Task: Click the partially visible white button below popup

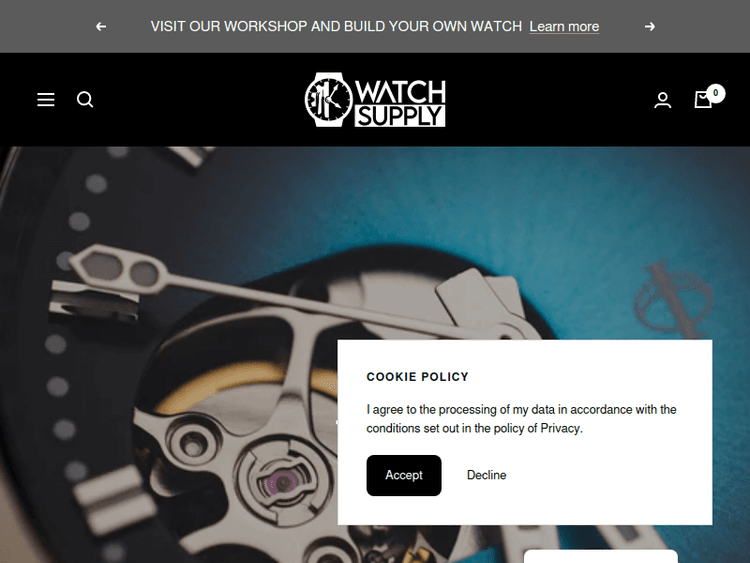Action: coord(601,556)
